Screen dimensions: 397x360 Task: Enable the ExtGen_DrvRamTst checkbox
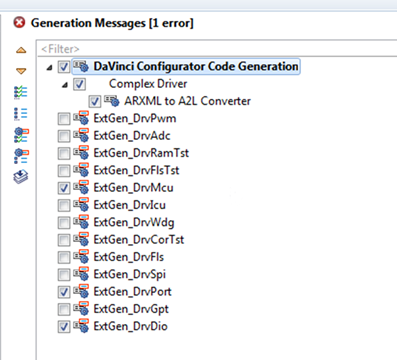[64, 154]
